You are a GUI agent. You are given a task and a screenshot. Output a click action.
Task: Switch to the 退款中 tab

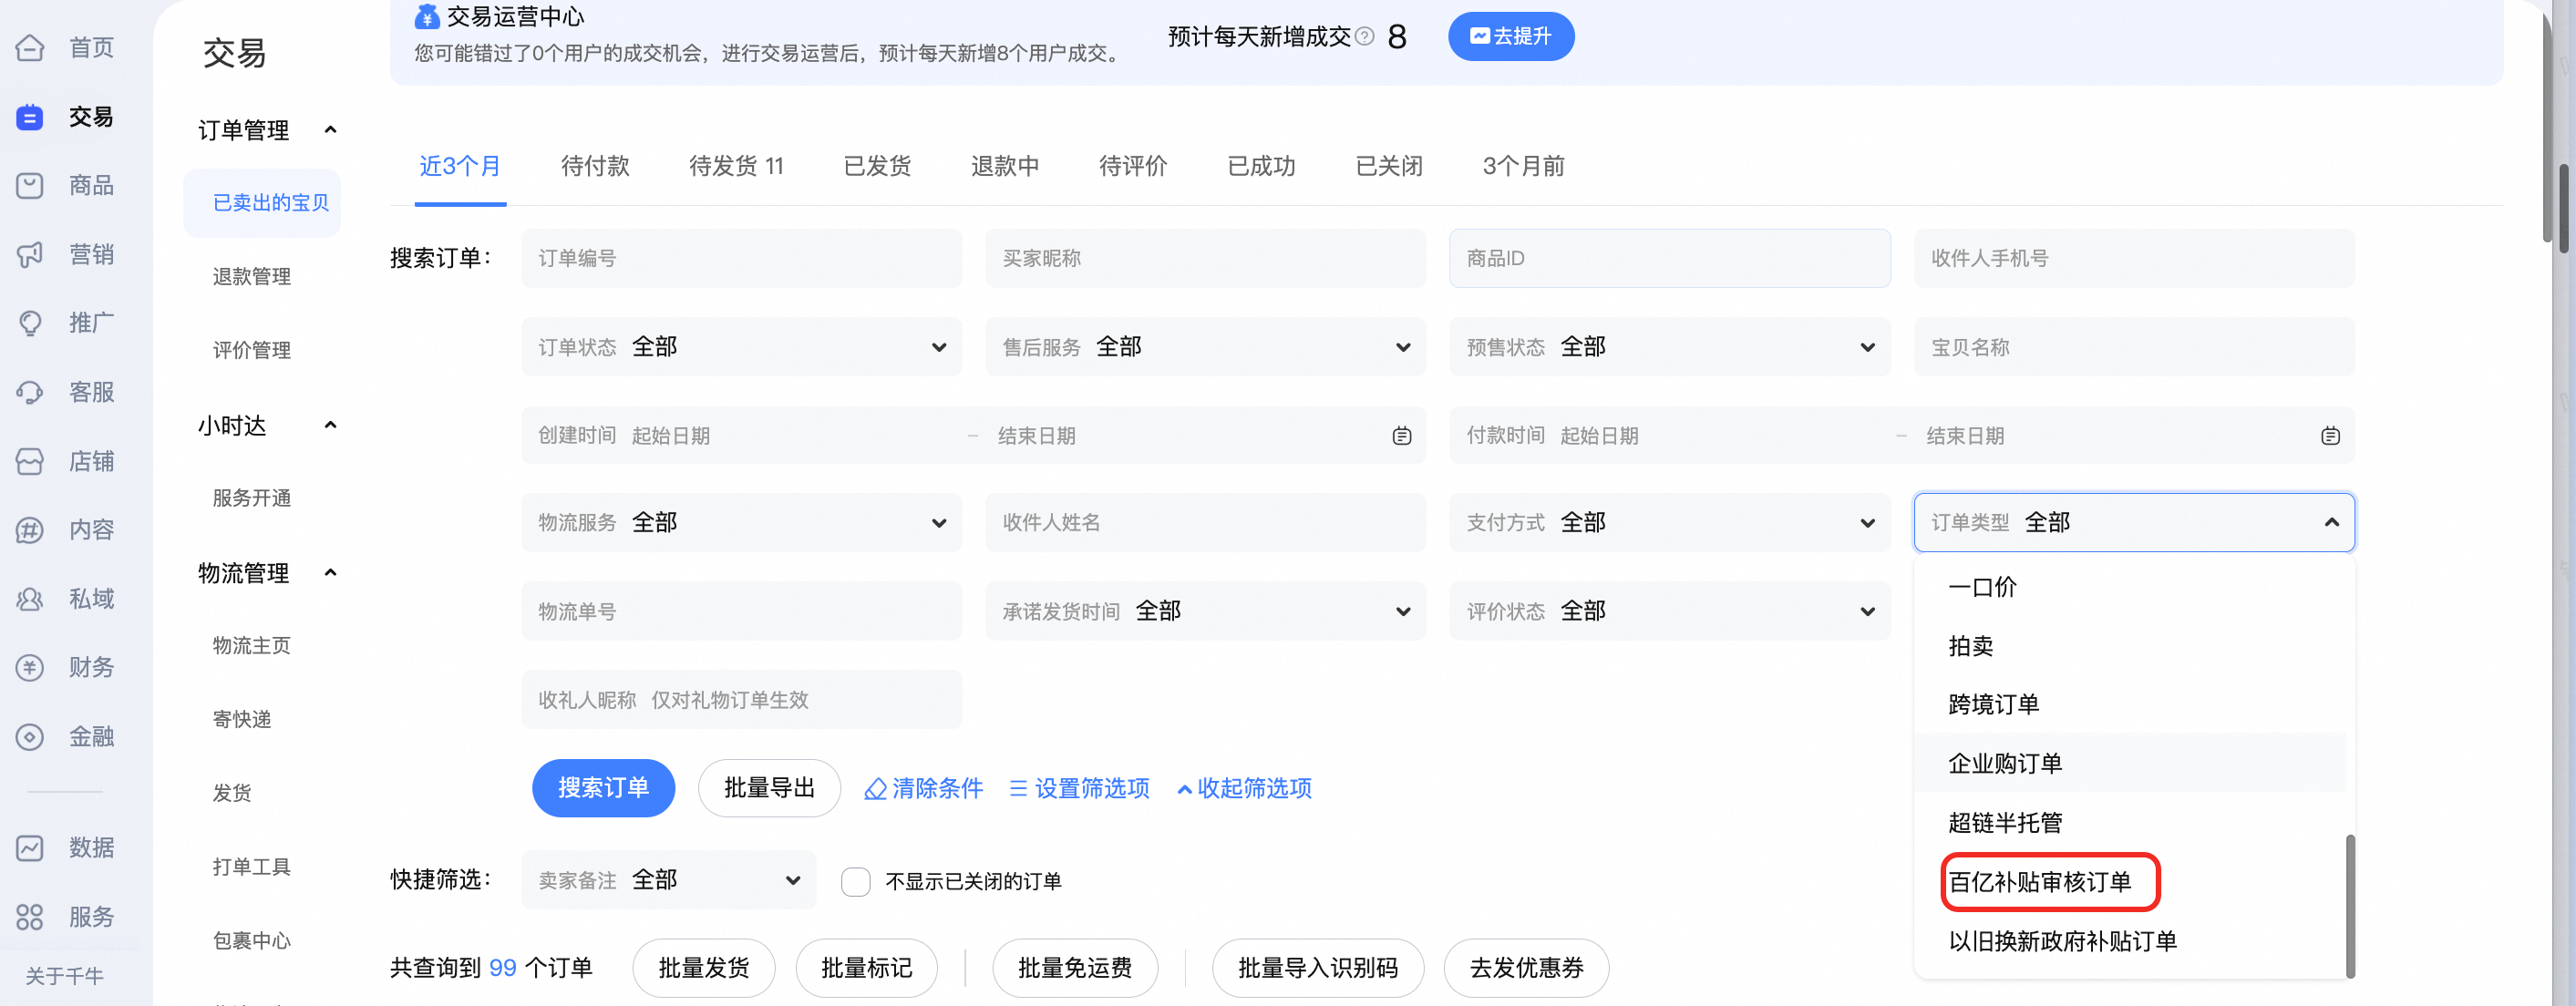(1005, 166)
